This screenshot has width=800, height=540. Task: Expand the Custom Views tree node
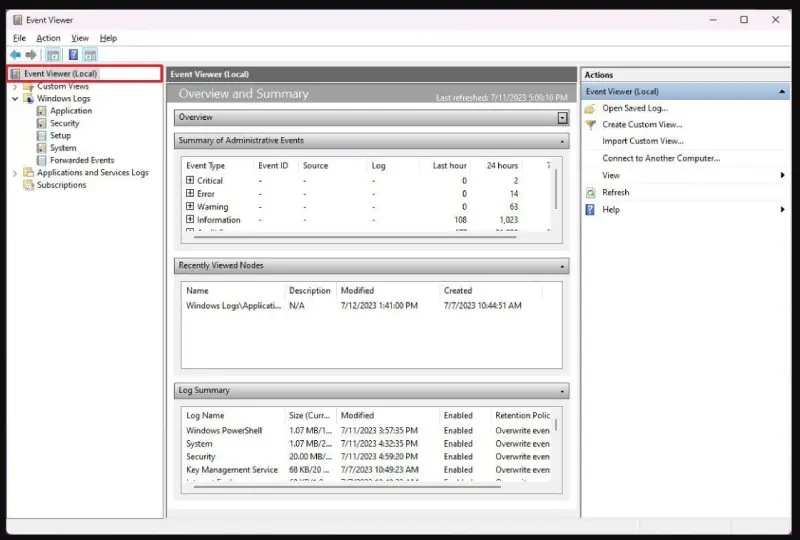[15, 87]
